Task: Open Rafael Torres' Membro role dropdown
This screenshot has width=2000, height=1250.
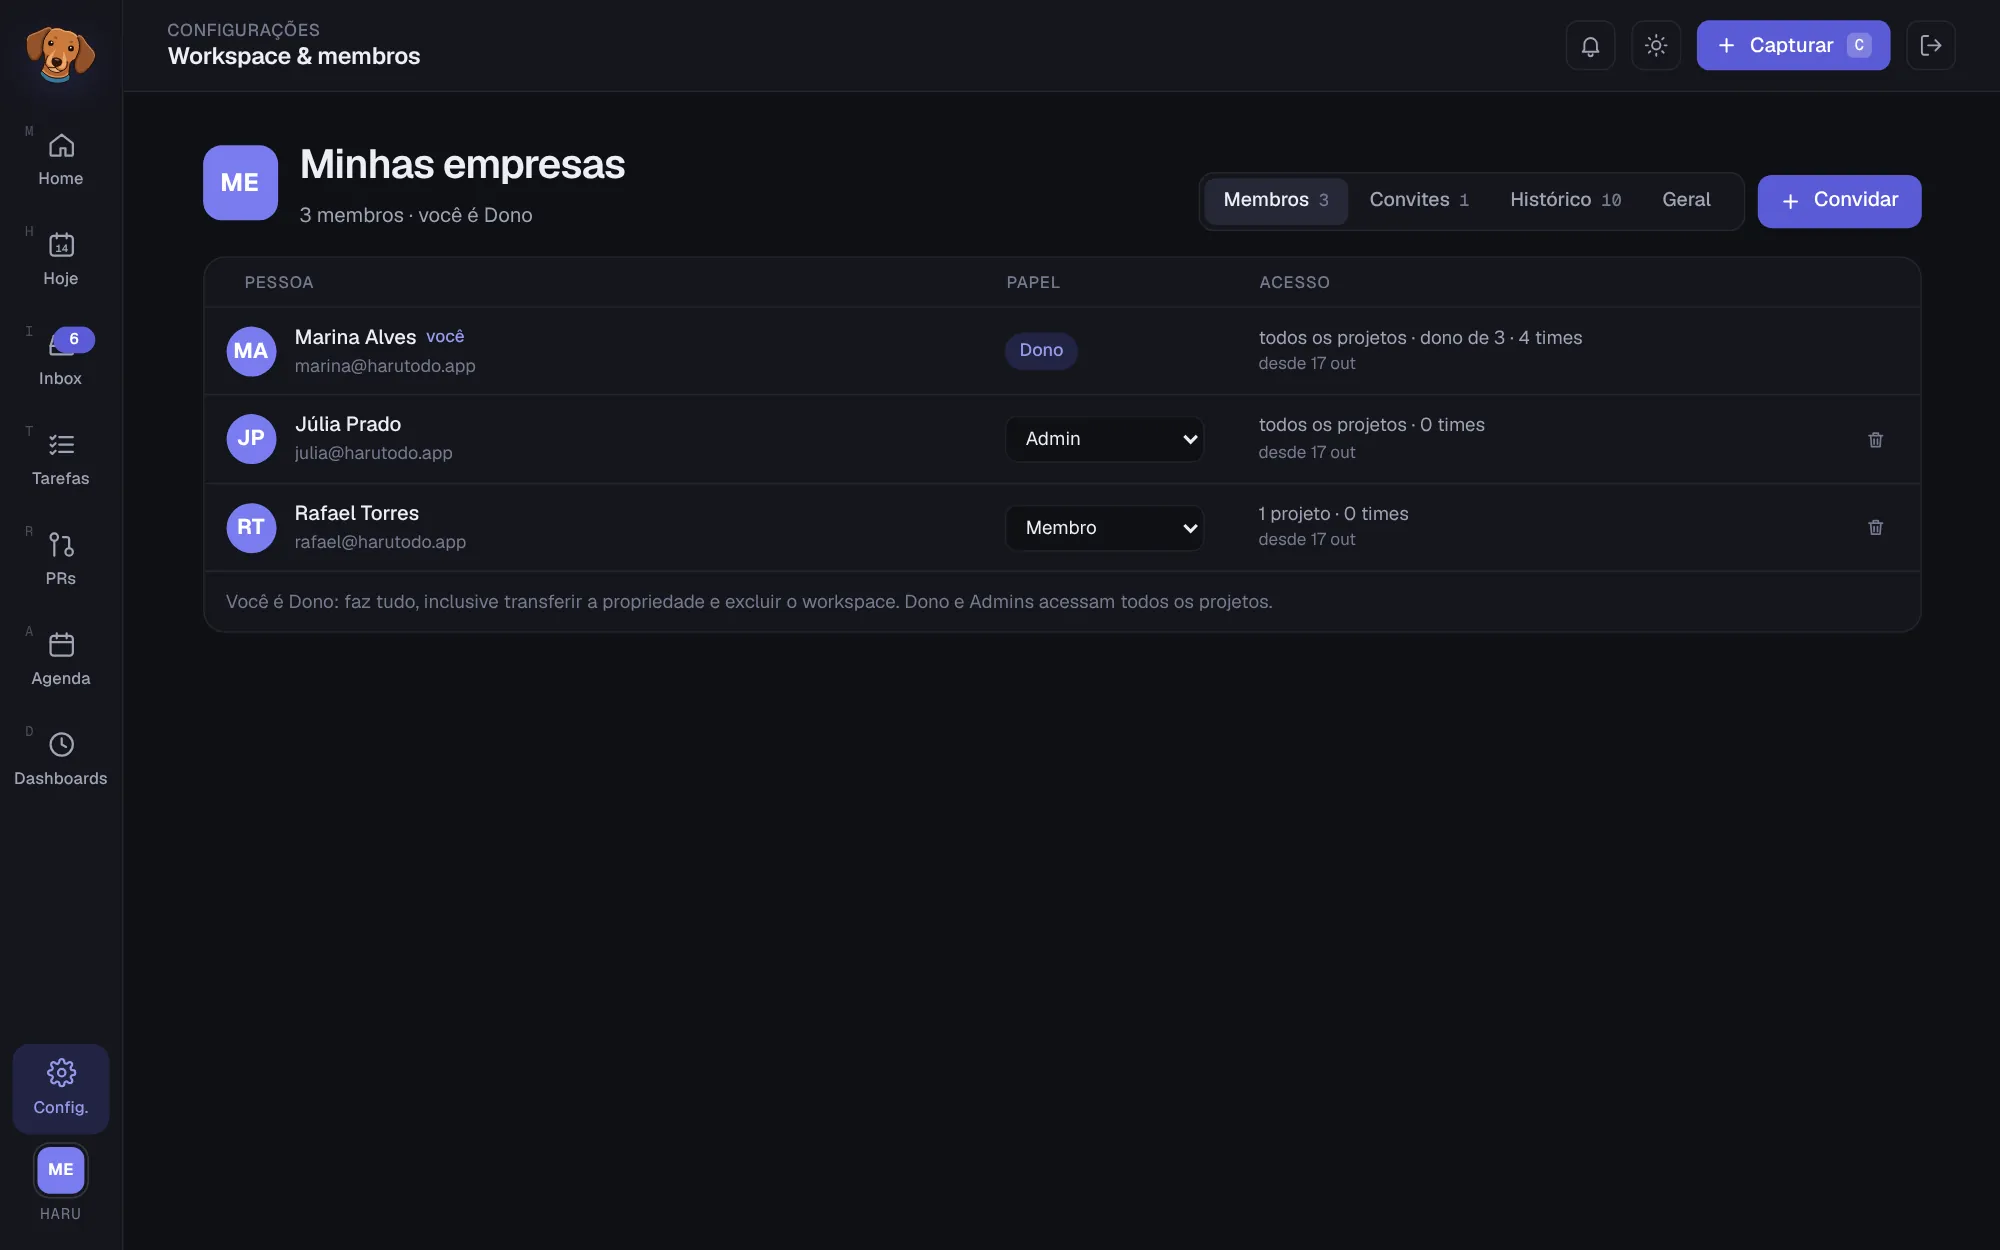Action: point(1105,528)
